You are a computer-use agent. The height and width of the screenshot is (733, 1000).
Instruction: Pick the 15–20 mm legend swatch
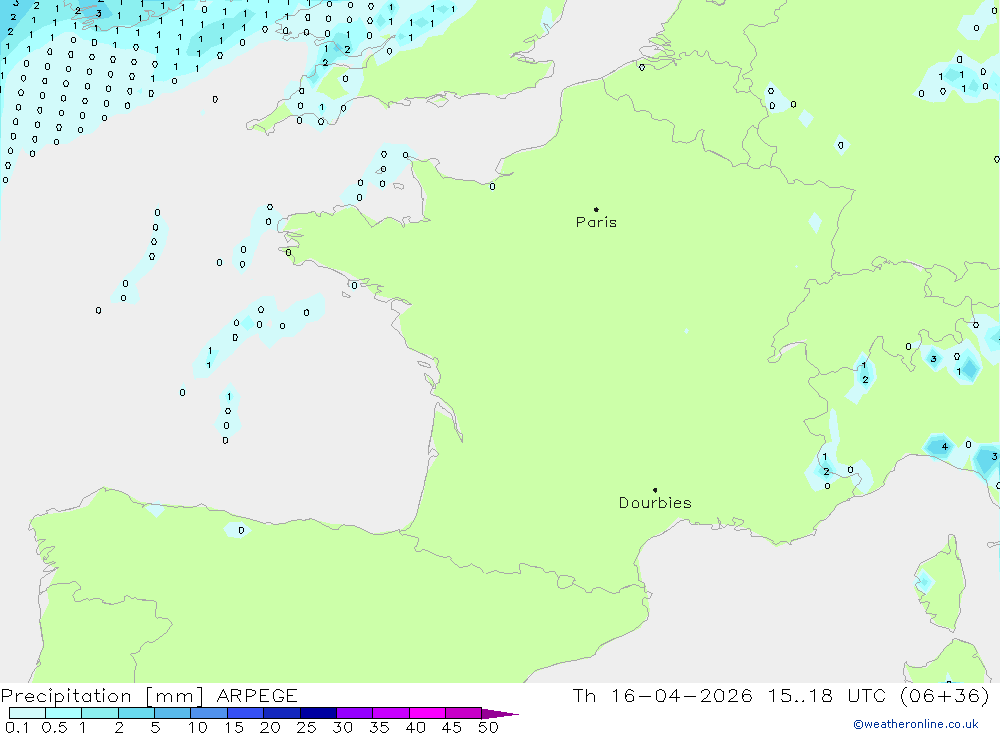point(246,713)
